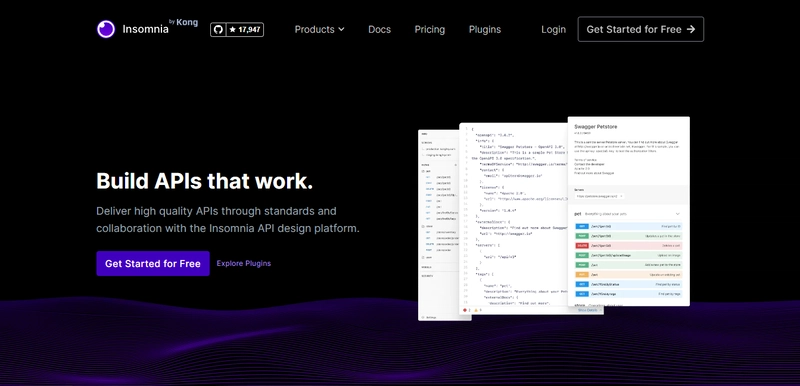
Task: Click the Settings icon at the bottom of the left preview panel
Action: (x=423, y=317)
